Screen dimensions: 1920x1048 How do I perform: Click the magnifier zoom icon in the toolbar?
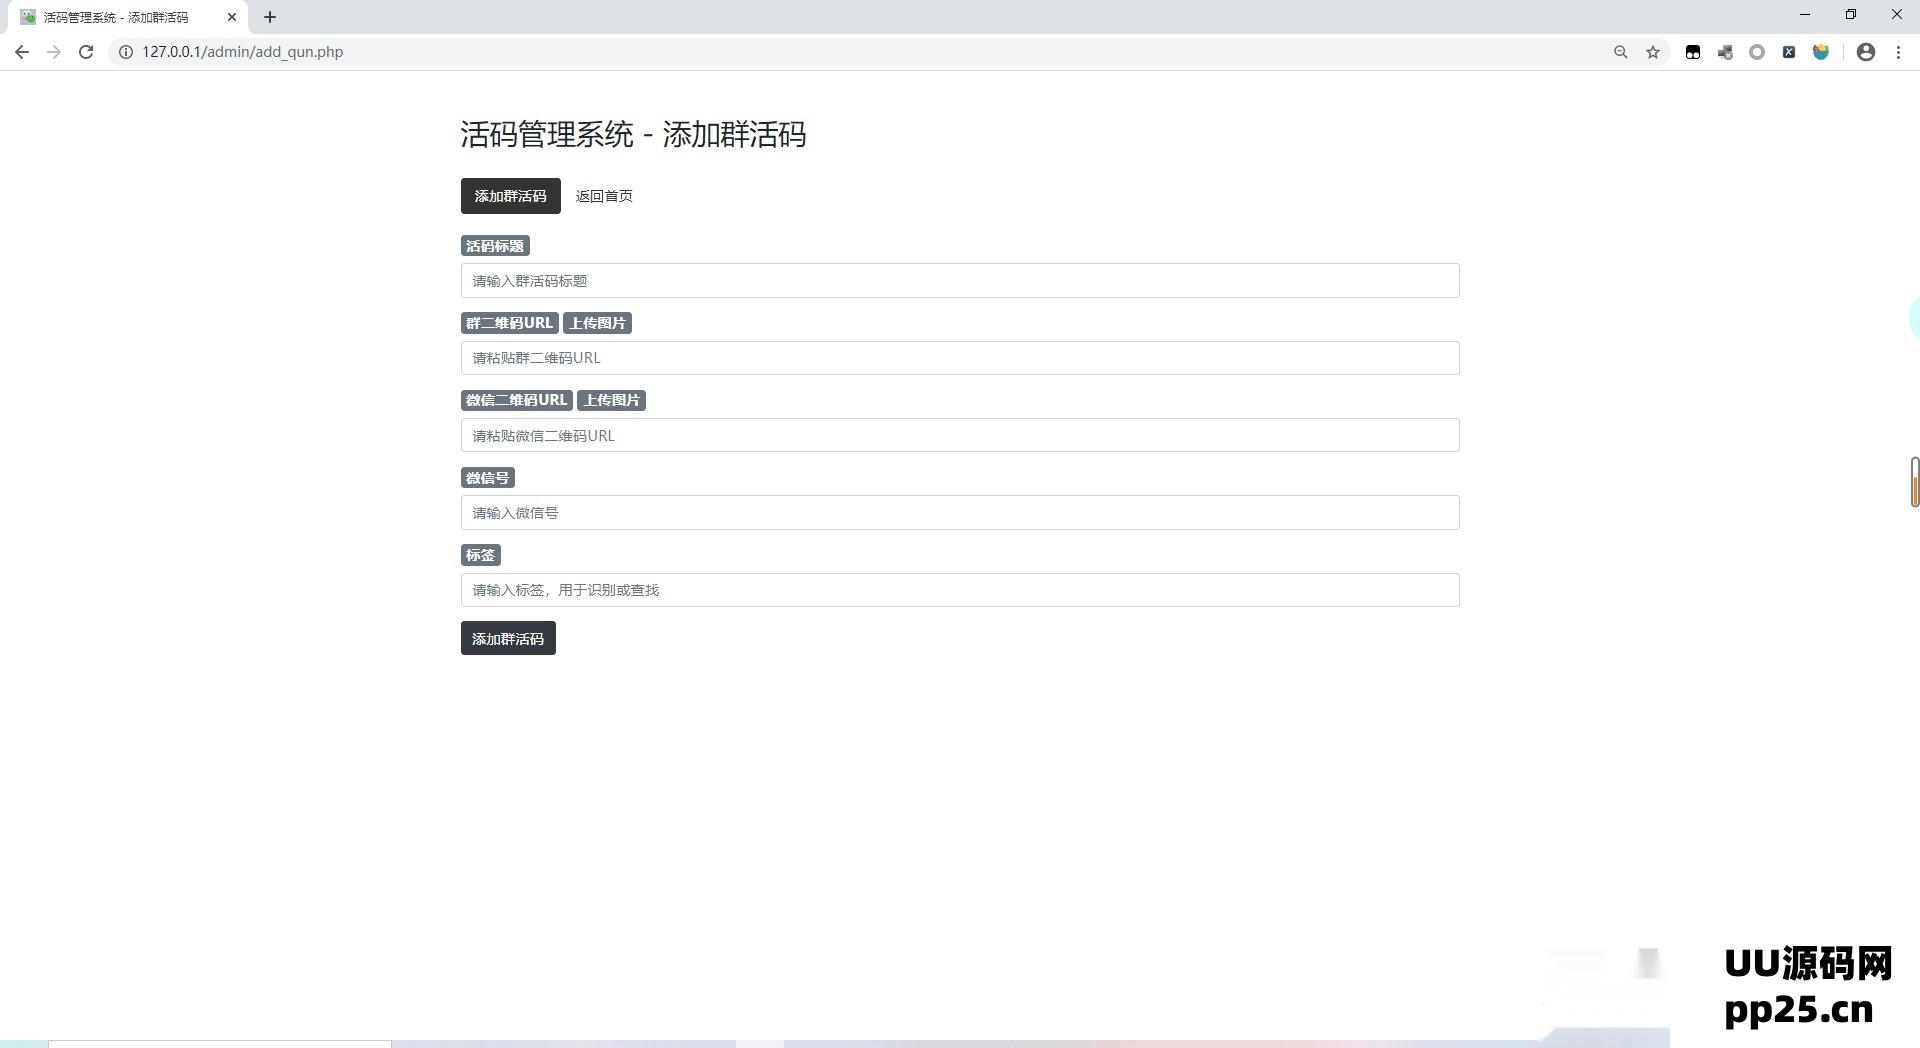click(x=1621, y=51)
